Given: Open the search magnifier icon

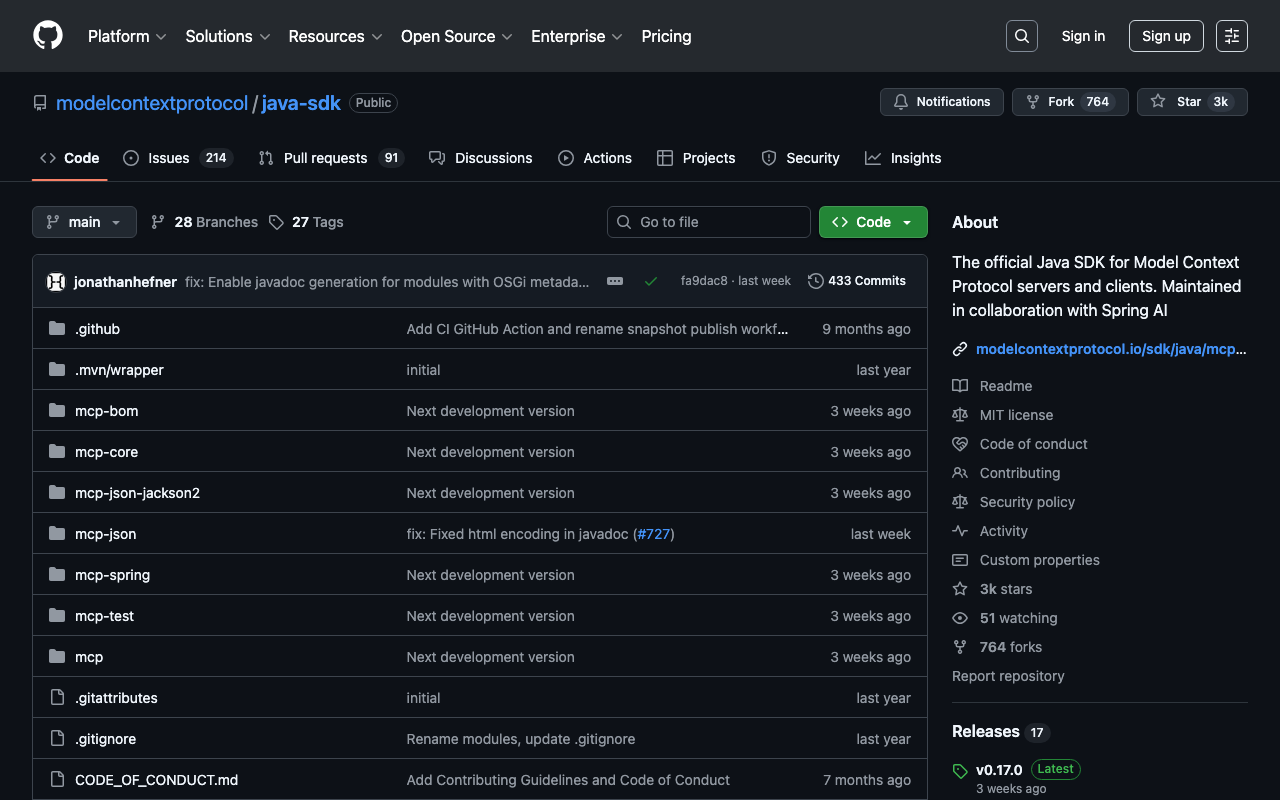Looking at the screenshot, I should point(1022,36).
